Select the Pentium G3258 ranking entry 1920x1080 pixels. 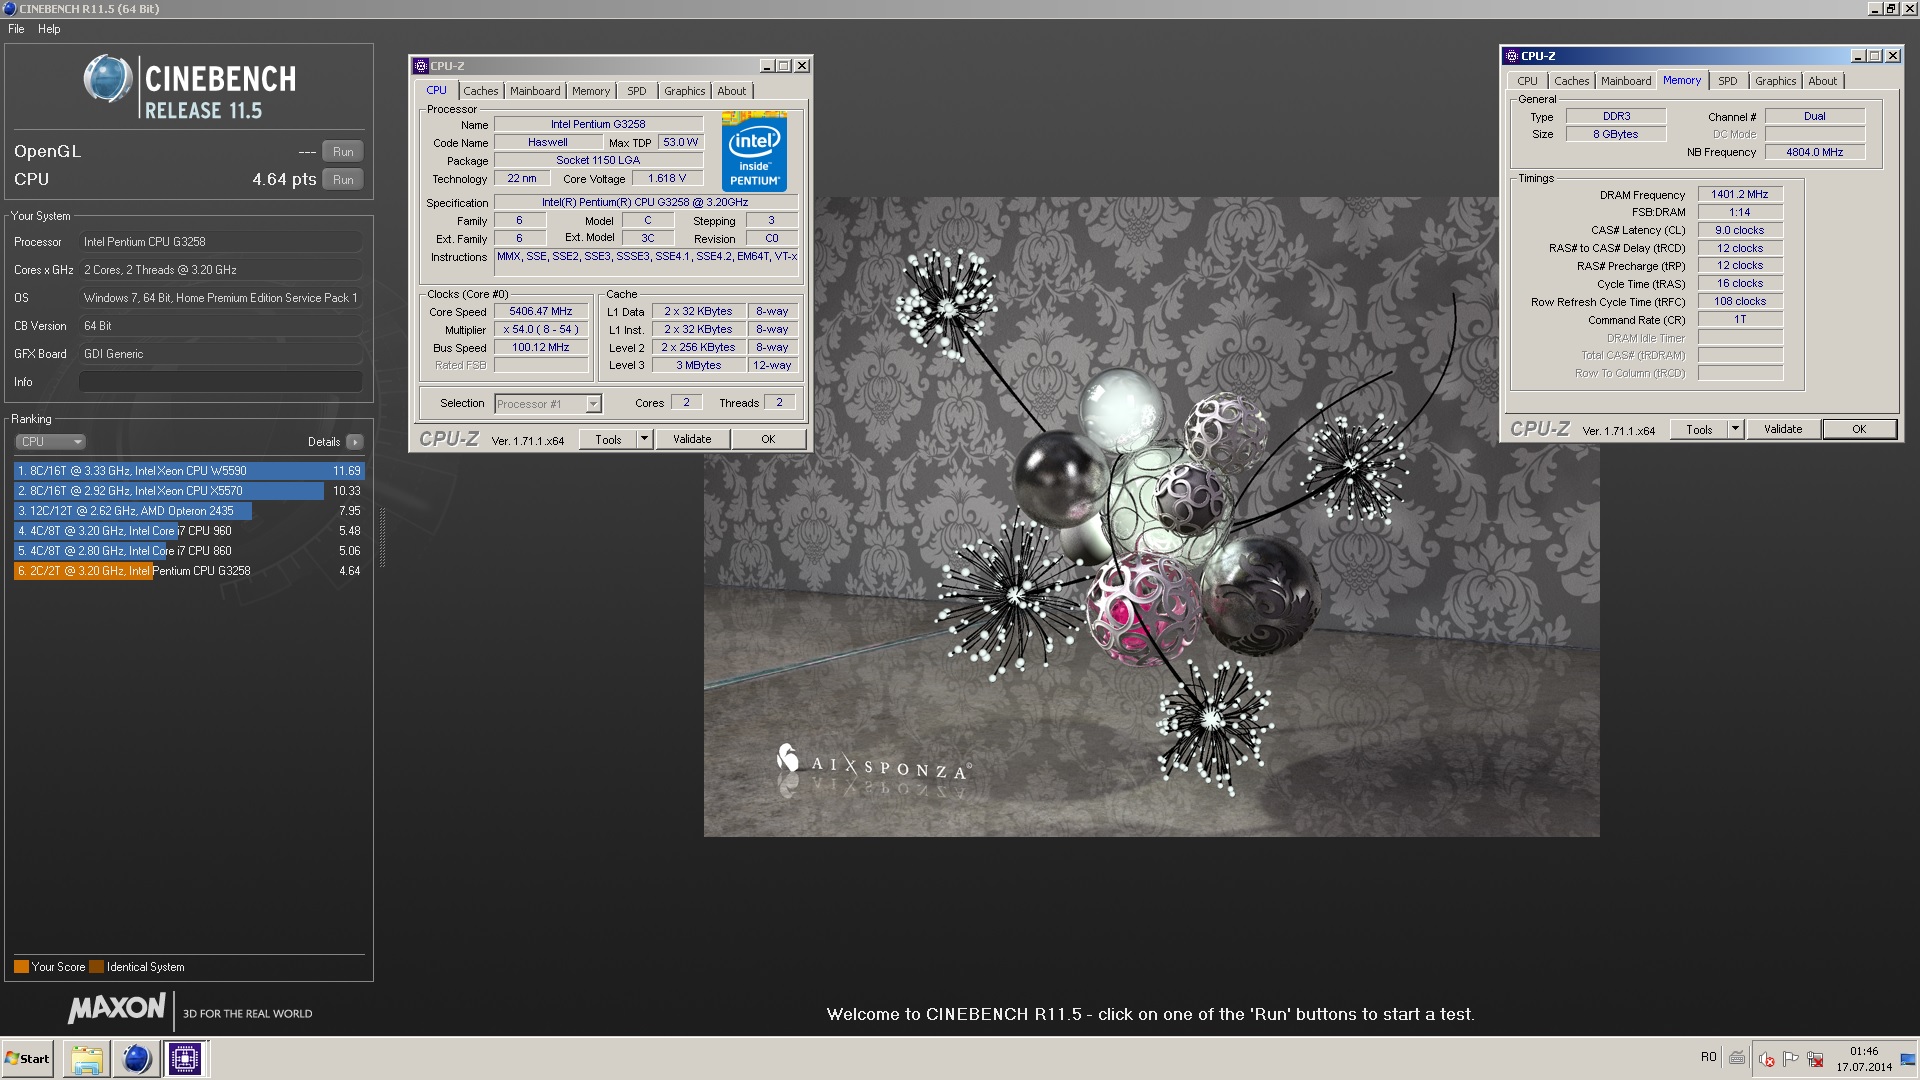[189, 571]
